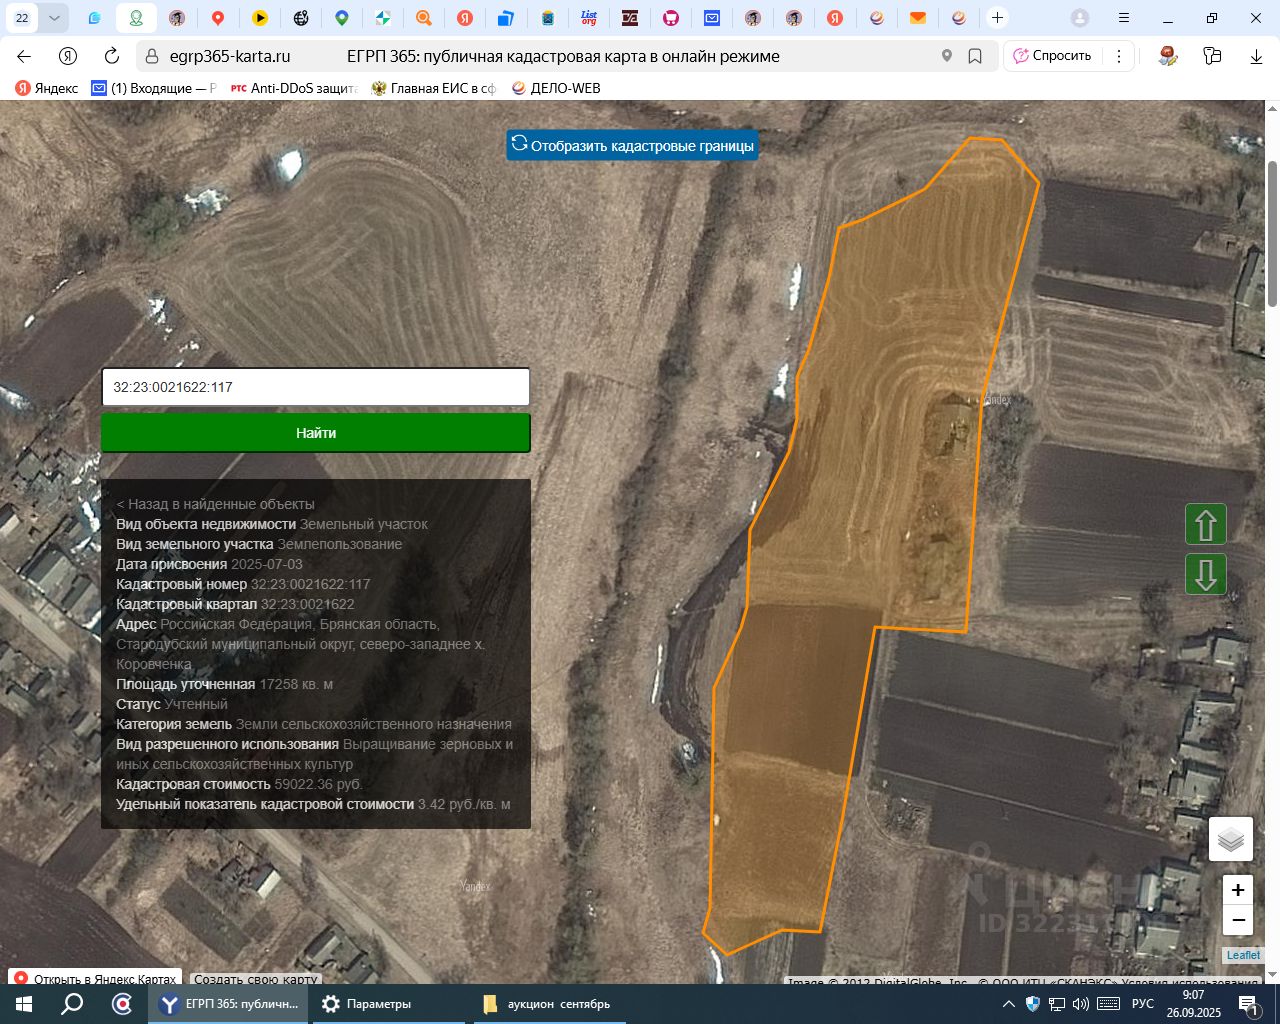Switch to the orange magnifier tab
1280x1024 pixels.
pos(424,18)
